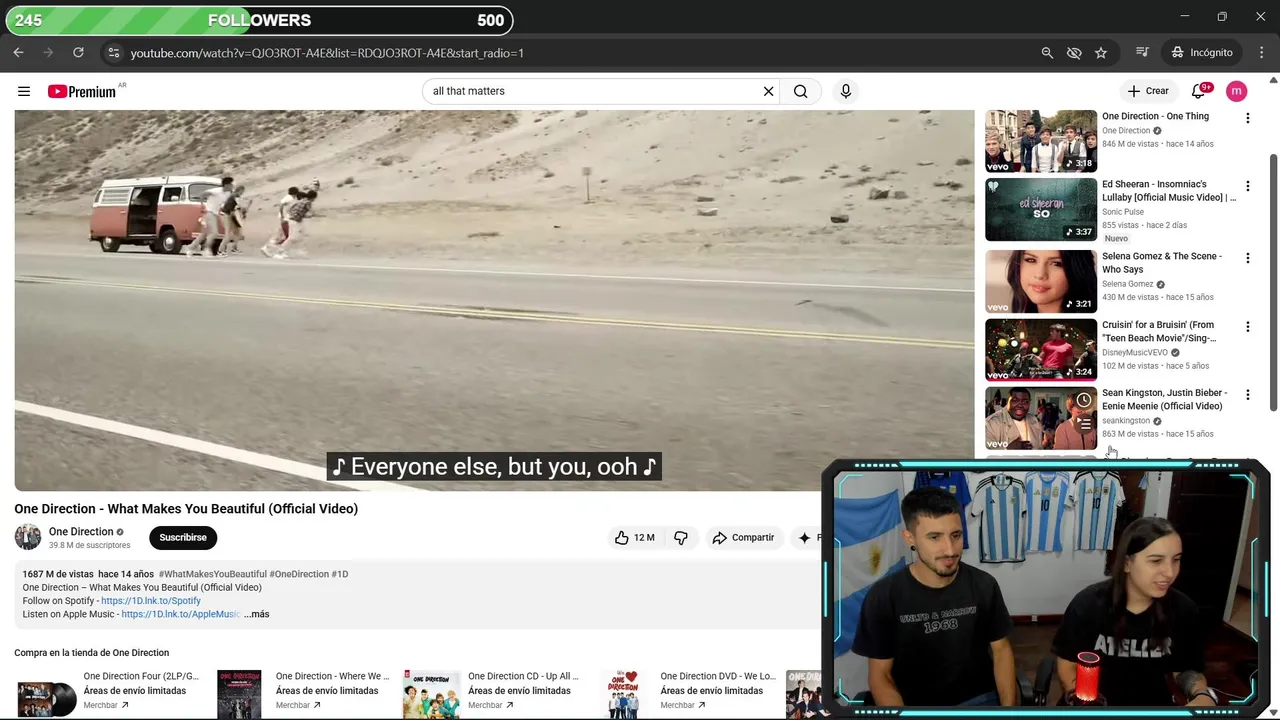Click the Incógnito profile button
Image resolution: width=1280 pixels, height=720 pixels.
(1202, 52)
